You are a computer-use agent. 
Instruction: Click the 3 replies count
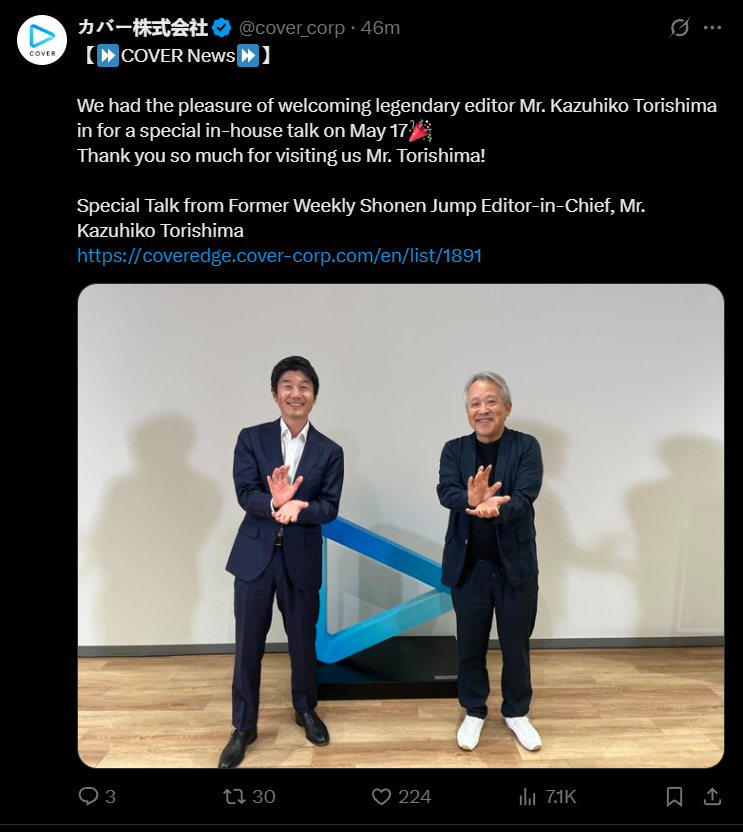(x=110, y=796)
